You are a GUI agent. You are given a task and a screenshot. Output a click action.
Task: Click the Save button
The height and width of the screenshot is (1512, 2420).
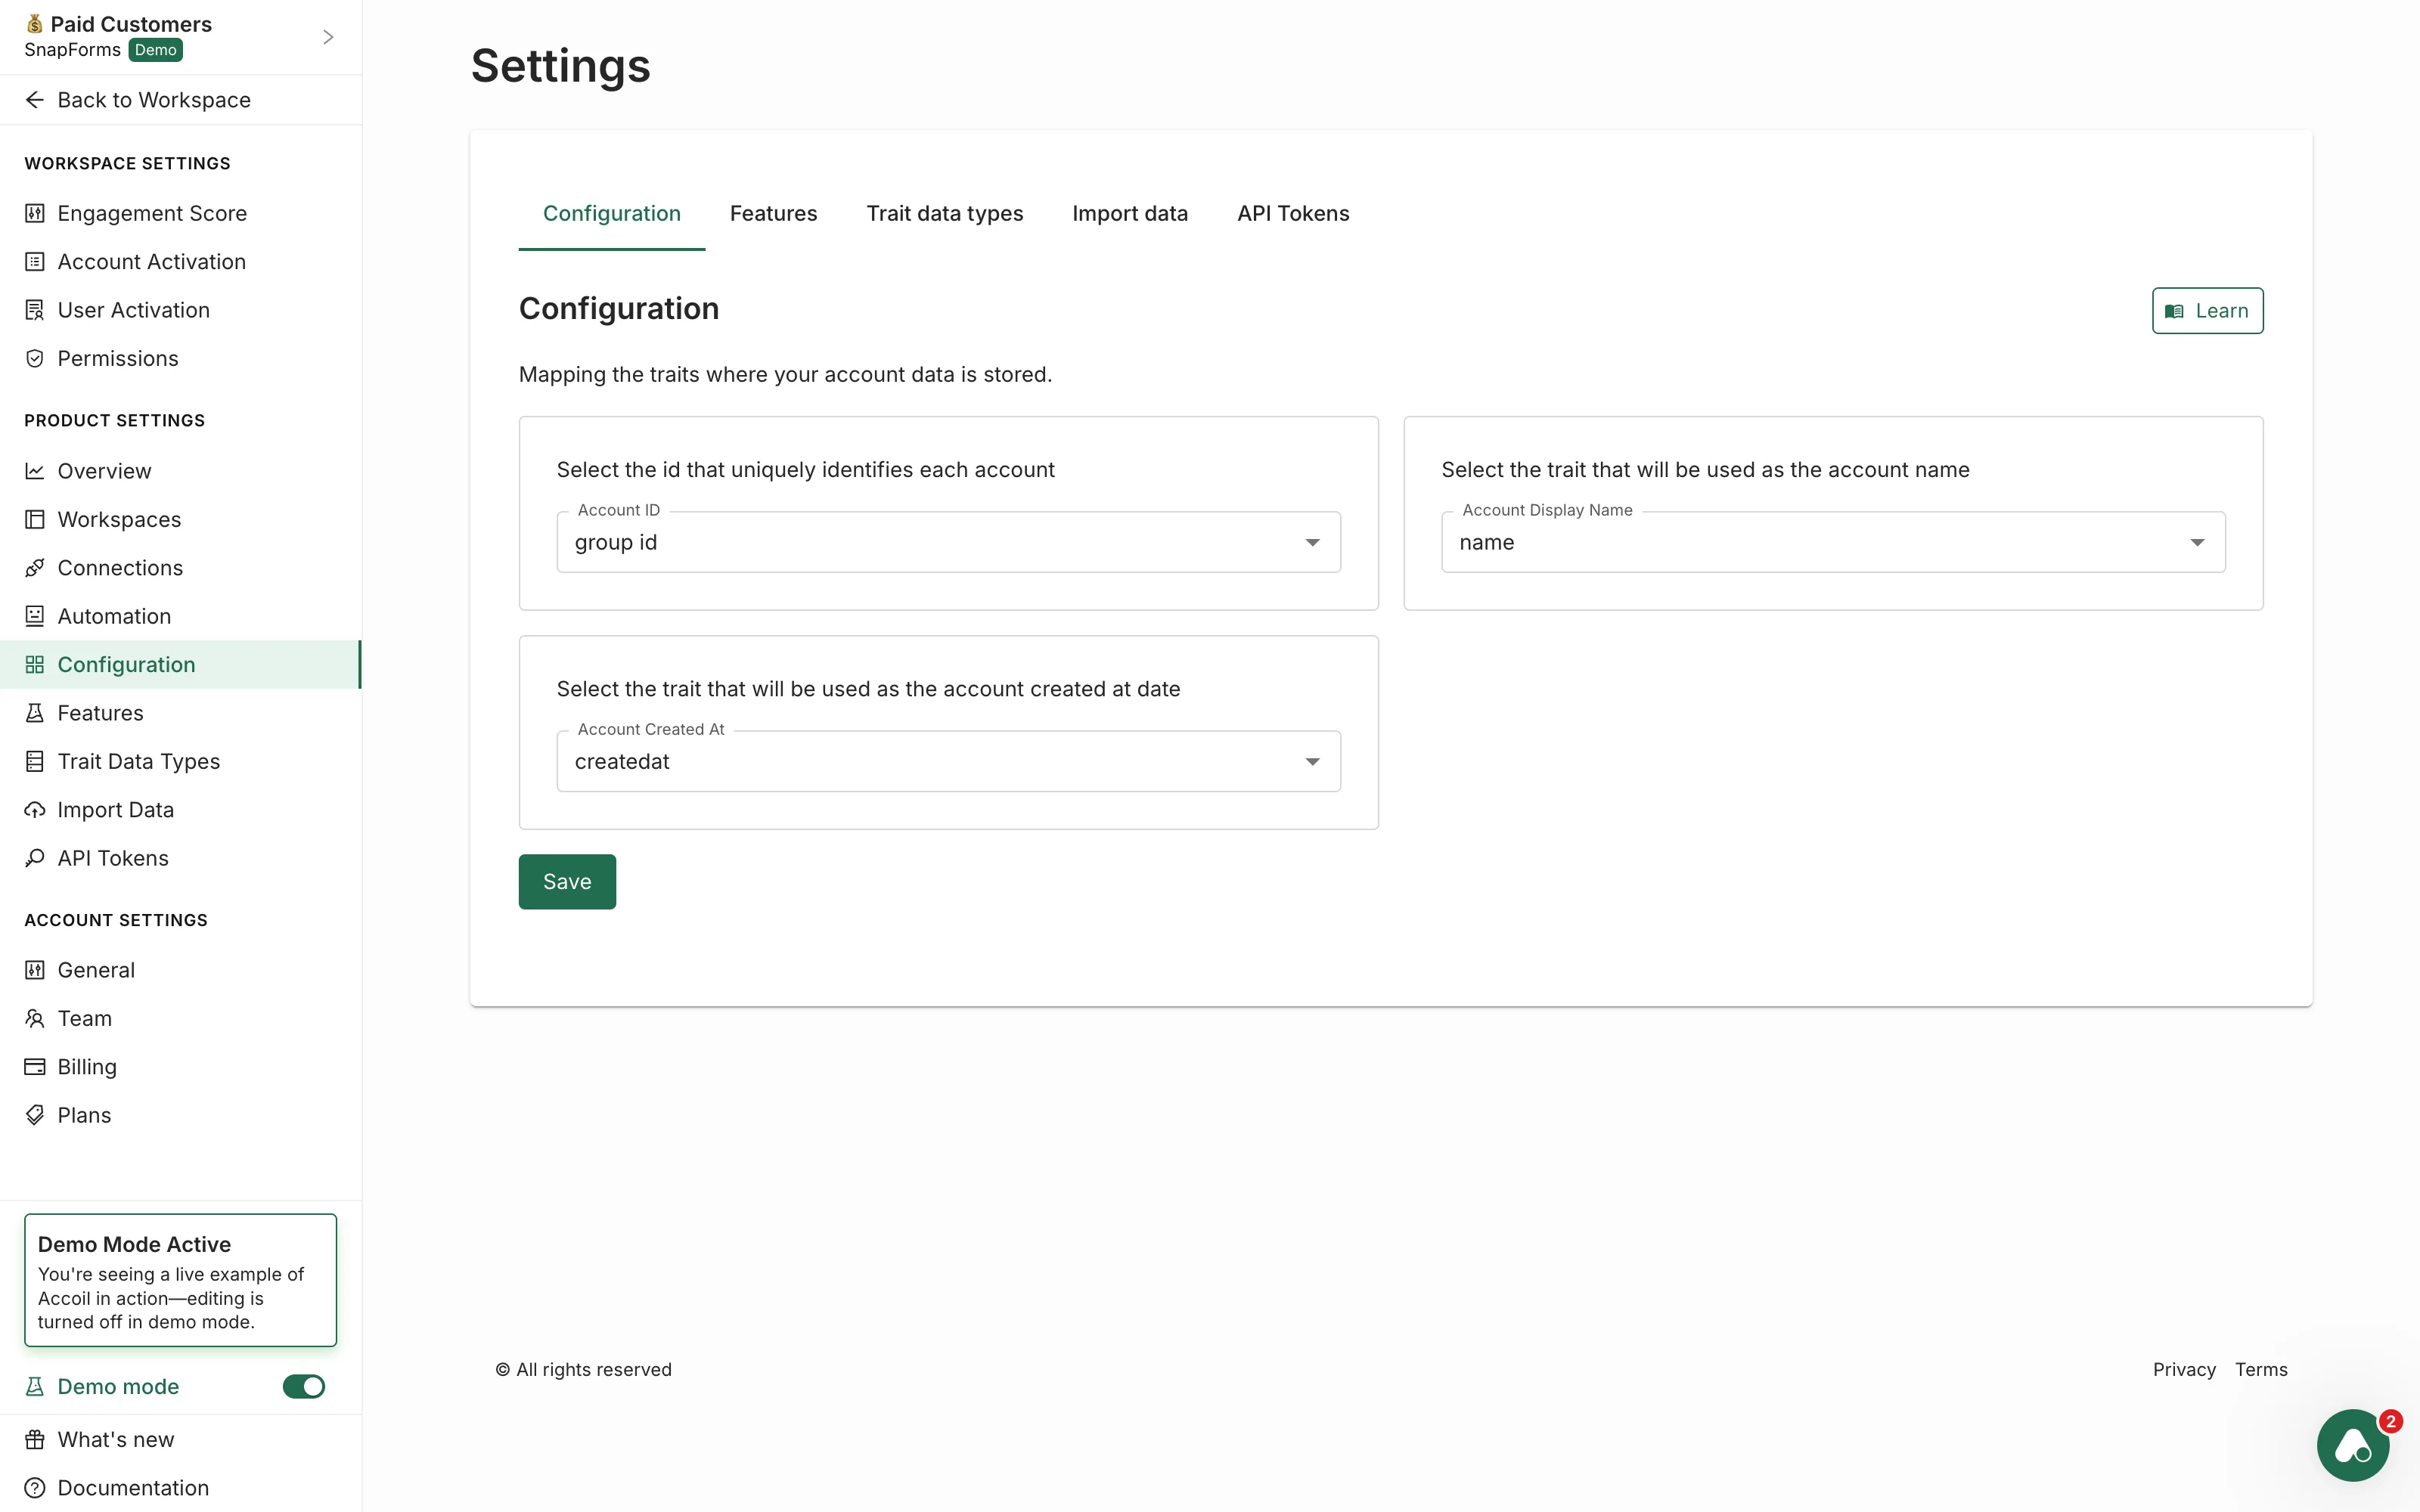[567, 881]
